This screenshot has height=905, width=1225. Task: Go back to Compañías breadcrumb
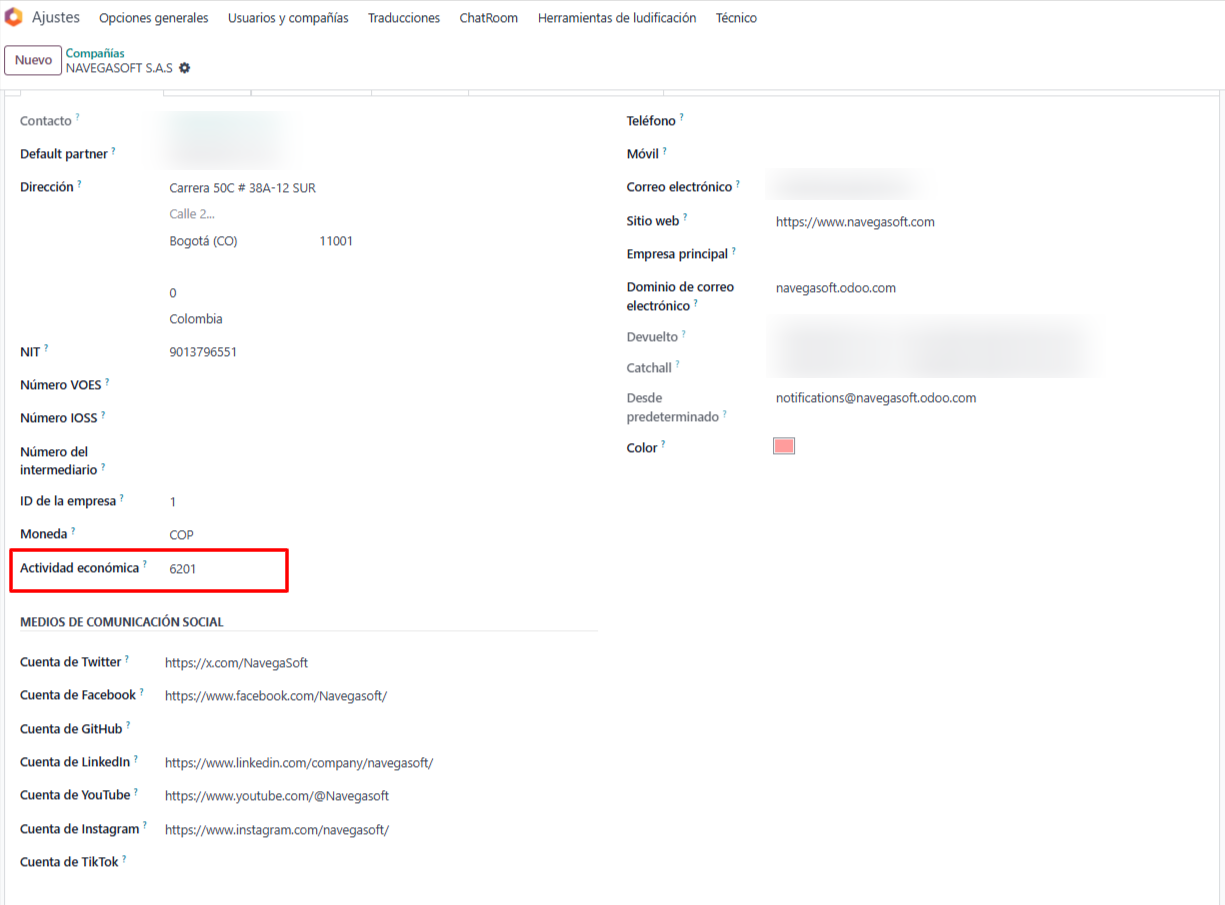point(95,53)
